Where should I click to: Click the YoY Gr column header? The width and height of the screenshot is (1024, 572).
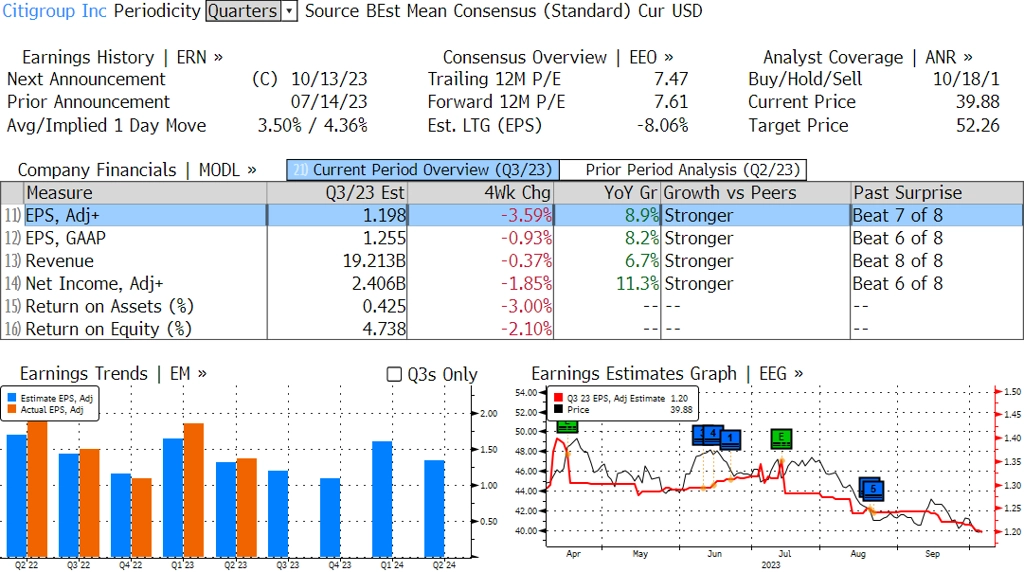point(607,193)
